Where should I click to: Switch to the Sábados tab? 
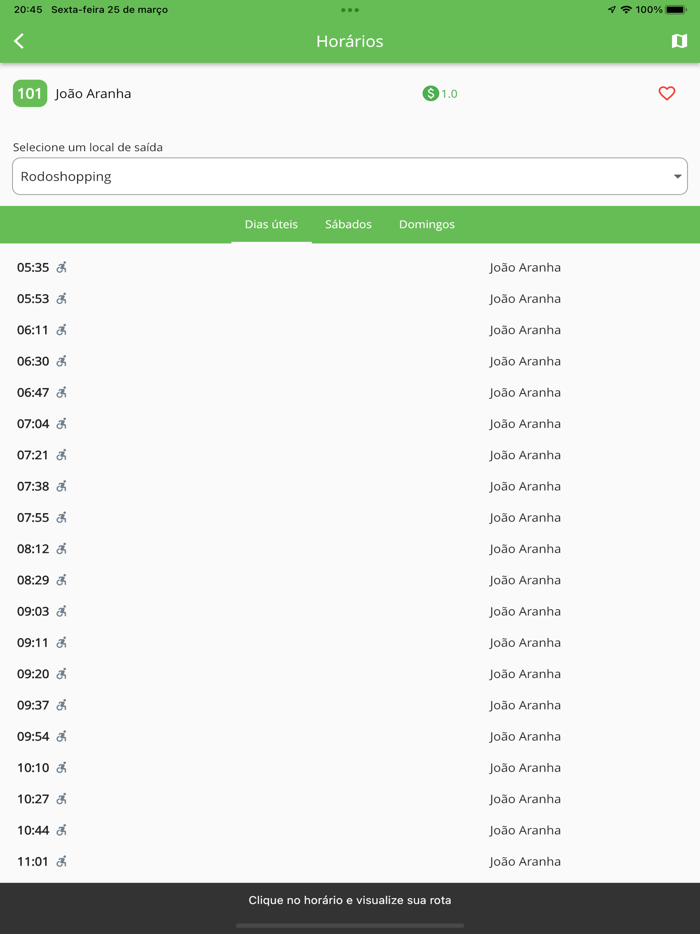tap(348, 224)
